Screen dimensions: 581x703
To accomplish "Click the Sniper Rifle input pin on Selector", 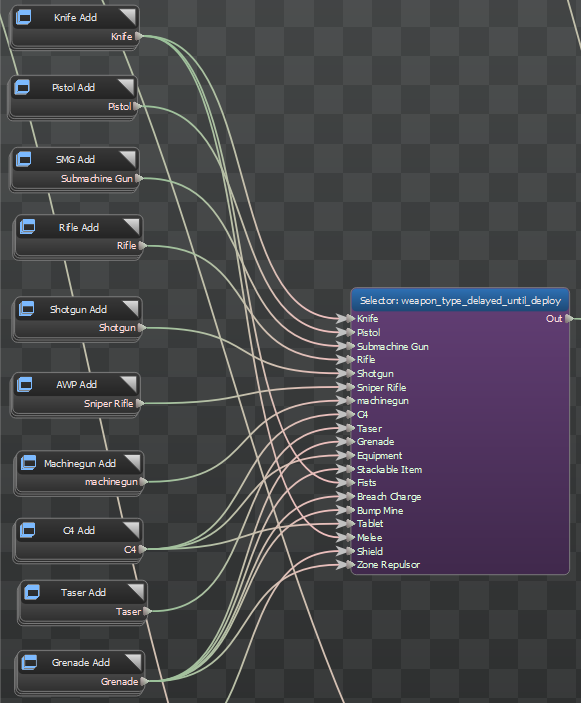I will (351, 387).
